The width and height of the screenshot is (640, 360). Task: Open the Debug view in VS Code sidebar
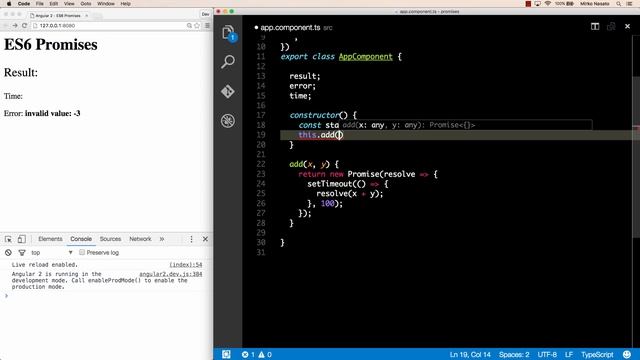pyautogui.click(x=228, y=121)
